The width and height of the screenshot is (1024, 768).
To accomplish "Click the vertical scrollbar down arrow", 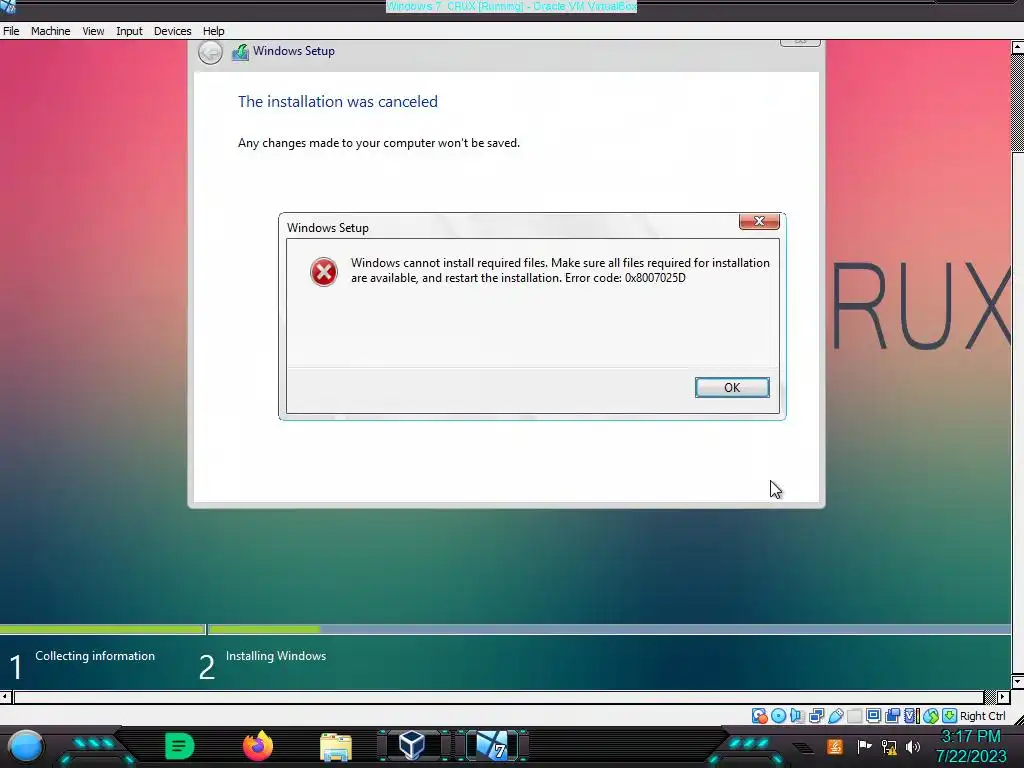I will (1017, 682).
